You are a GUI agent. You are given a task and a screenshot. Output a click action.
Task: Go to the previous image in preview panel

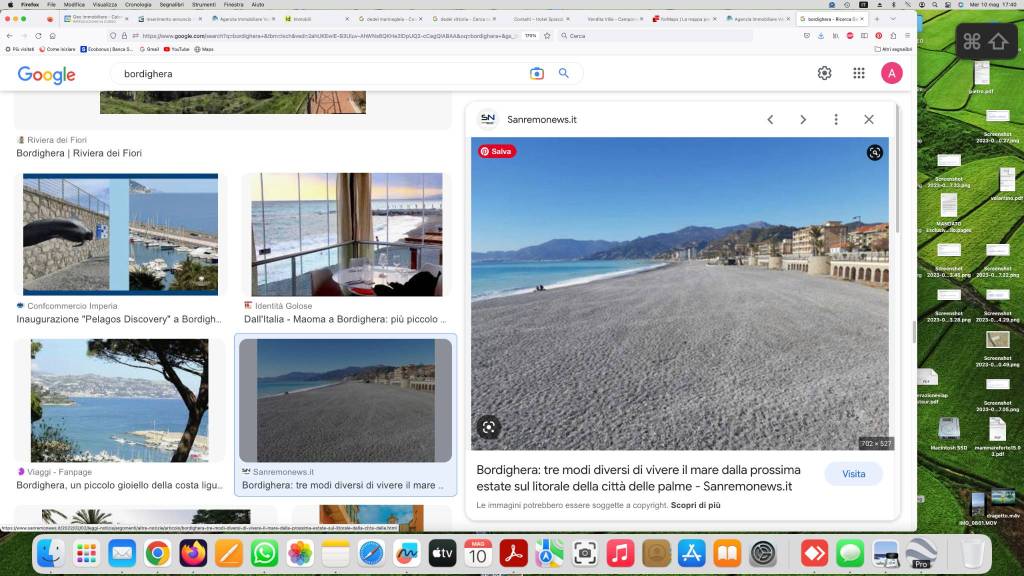pyautogui.click(x=770, y=119)
